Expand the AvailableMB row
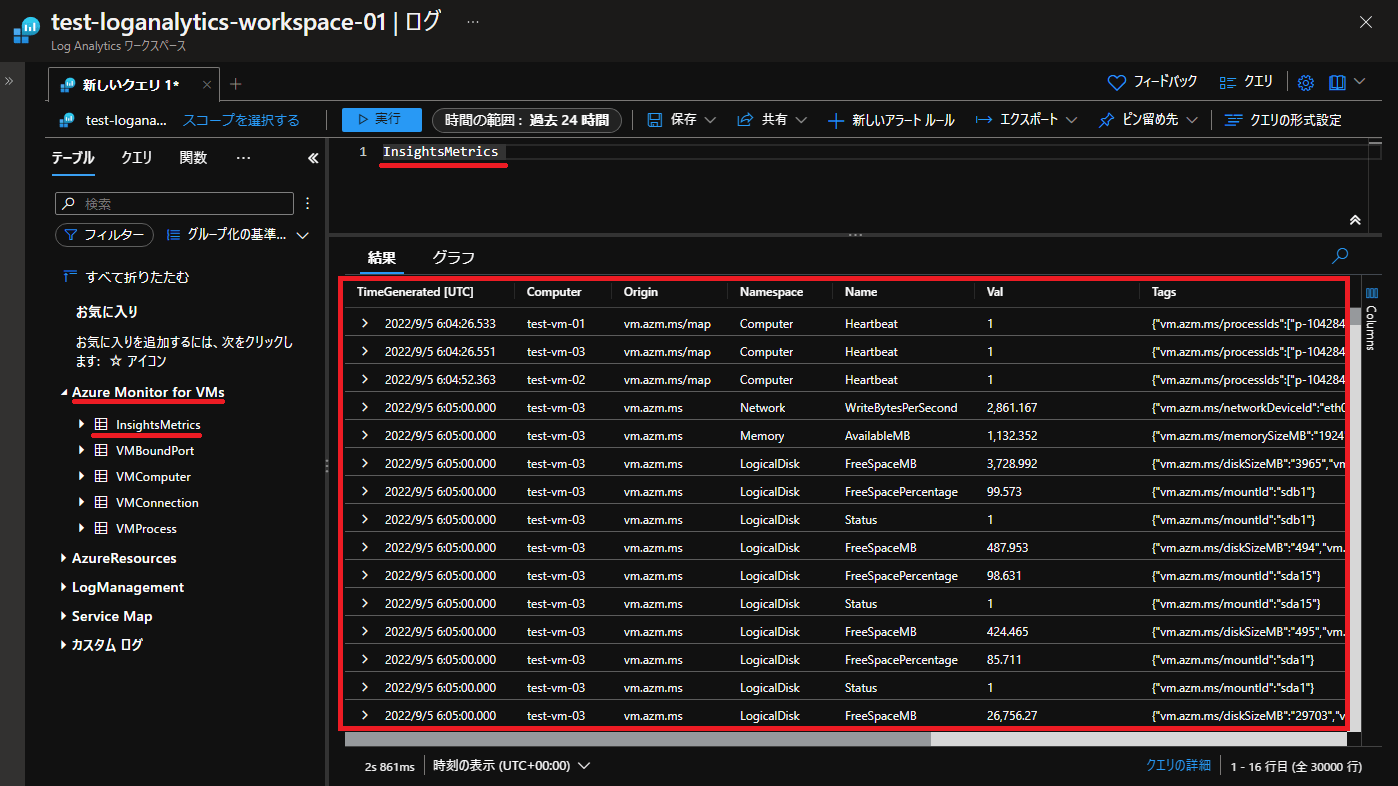The height and width of the screenshot is (786, 1398). coord(365,436)
